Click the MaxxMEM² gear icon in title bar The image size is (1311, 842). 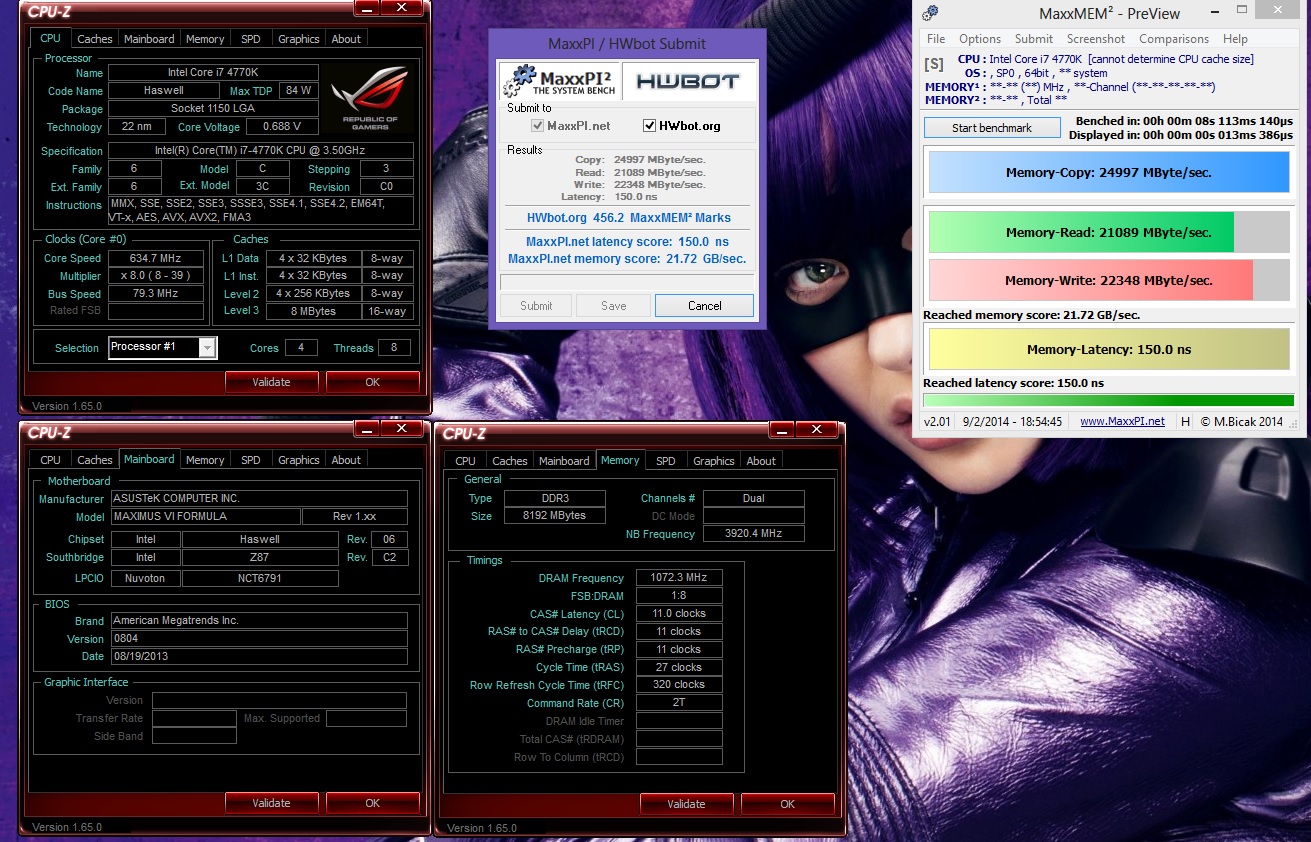(930, 13)
